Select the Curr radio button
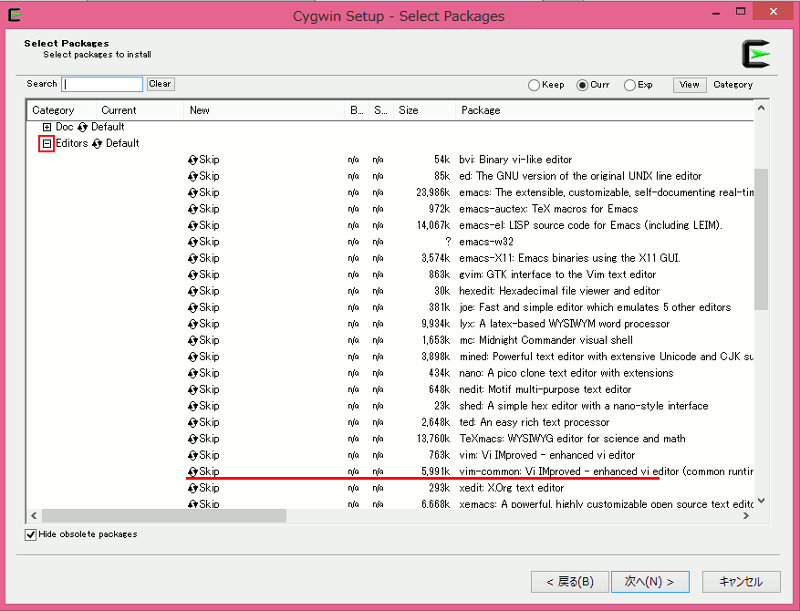 click(582, 85)
